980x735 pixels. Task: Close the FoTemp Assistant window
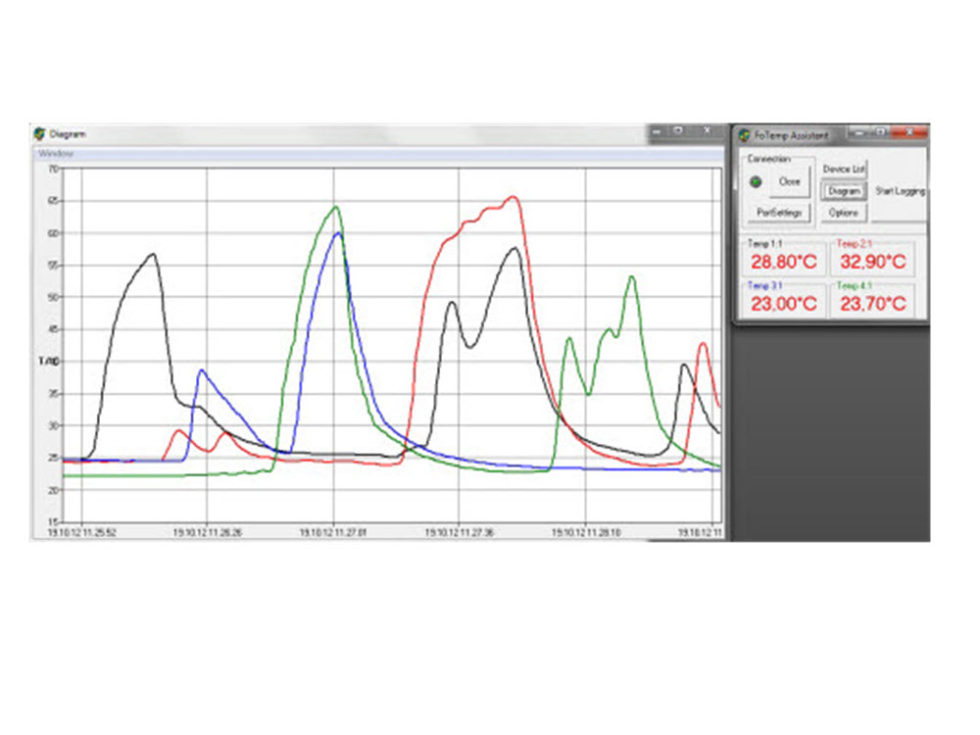point(908,132)
